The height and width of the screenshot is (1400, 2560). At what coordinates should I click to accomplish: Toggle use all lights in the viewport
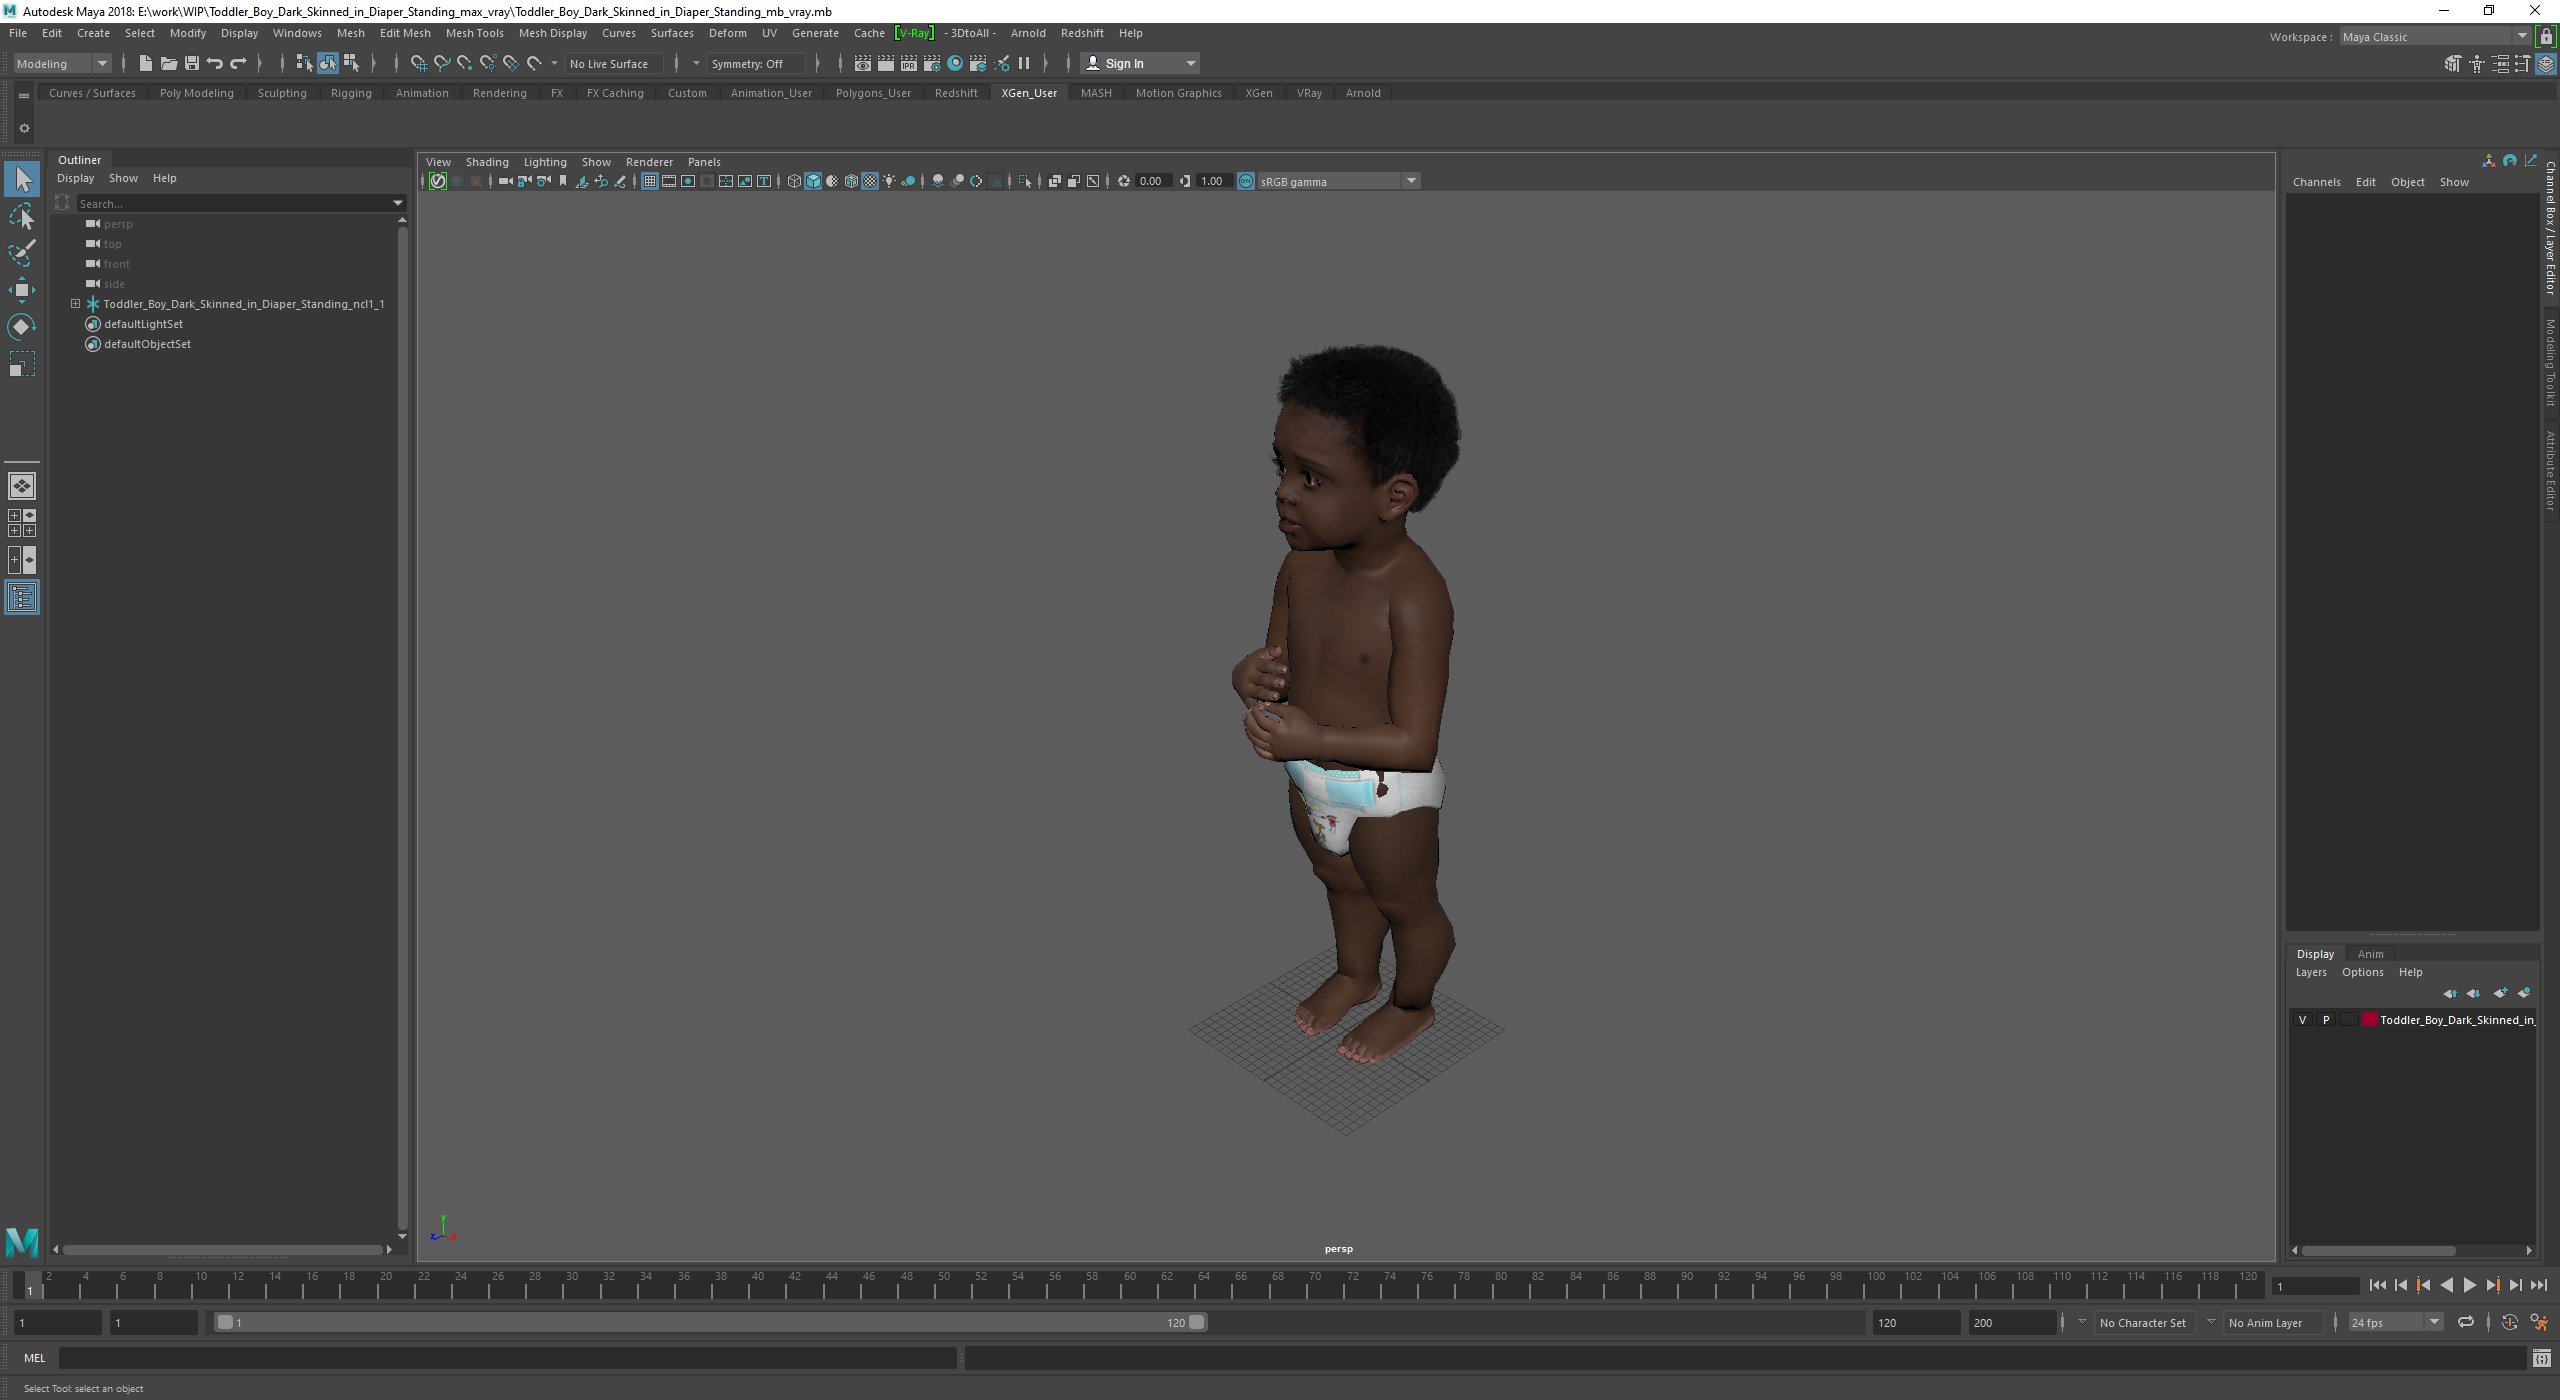click(889, 181)
